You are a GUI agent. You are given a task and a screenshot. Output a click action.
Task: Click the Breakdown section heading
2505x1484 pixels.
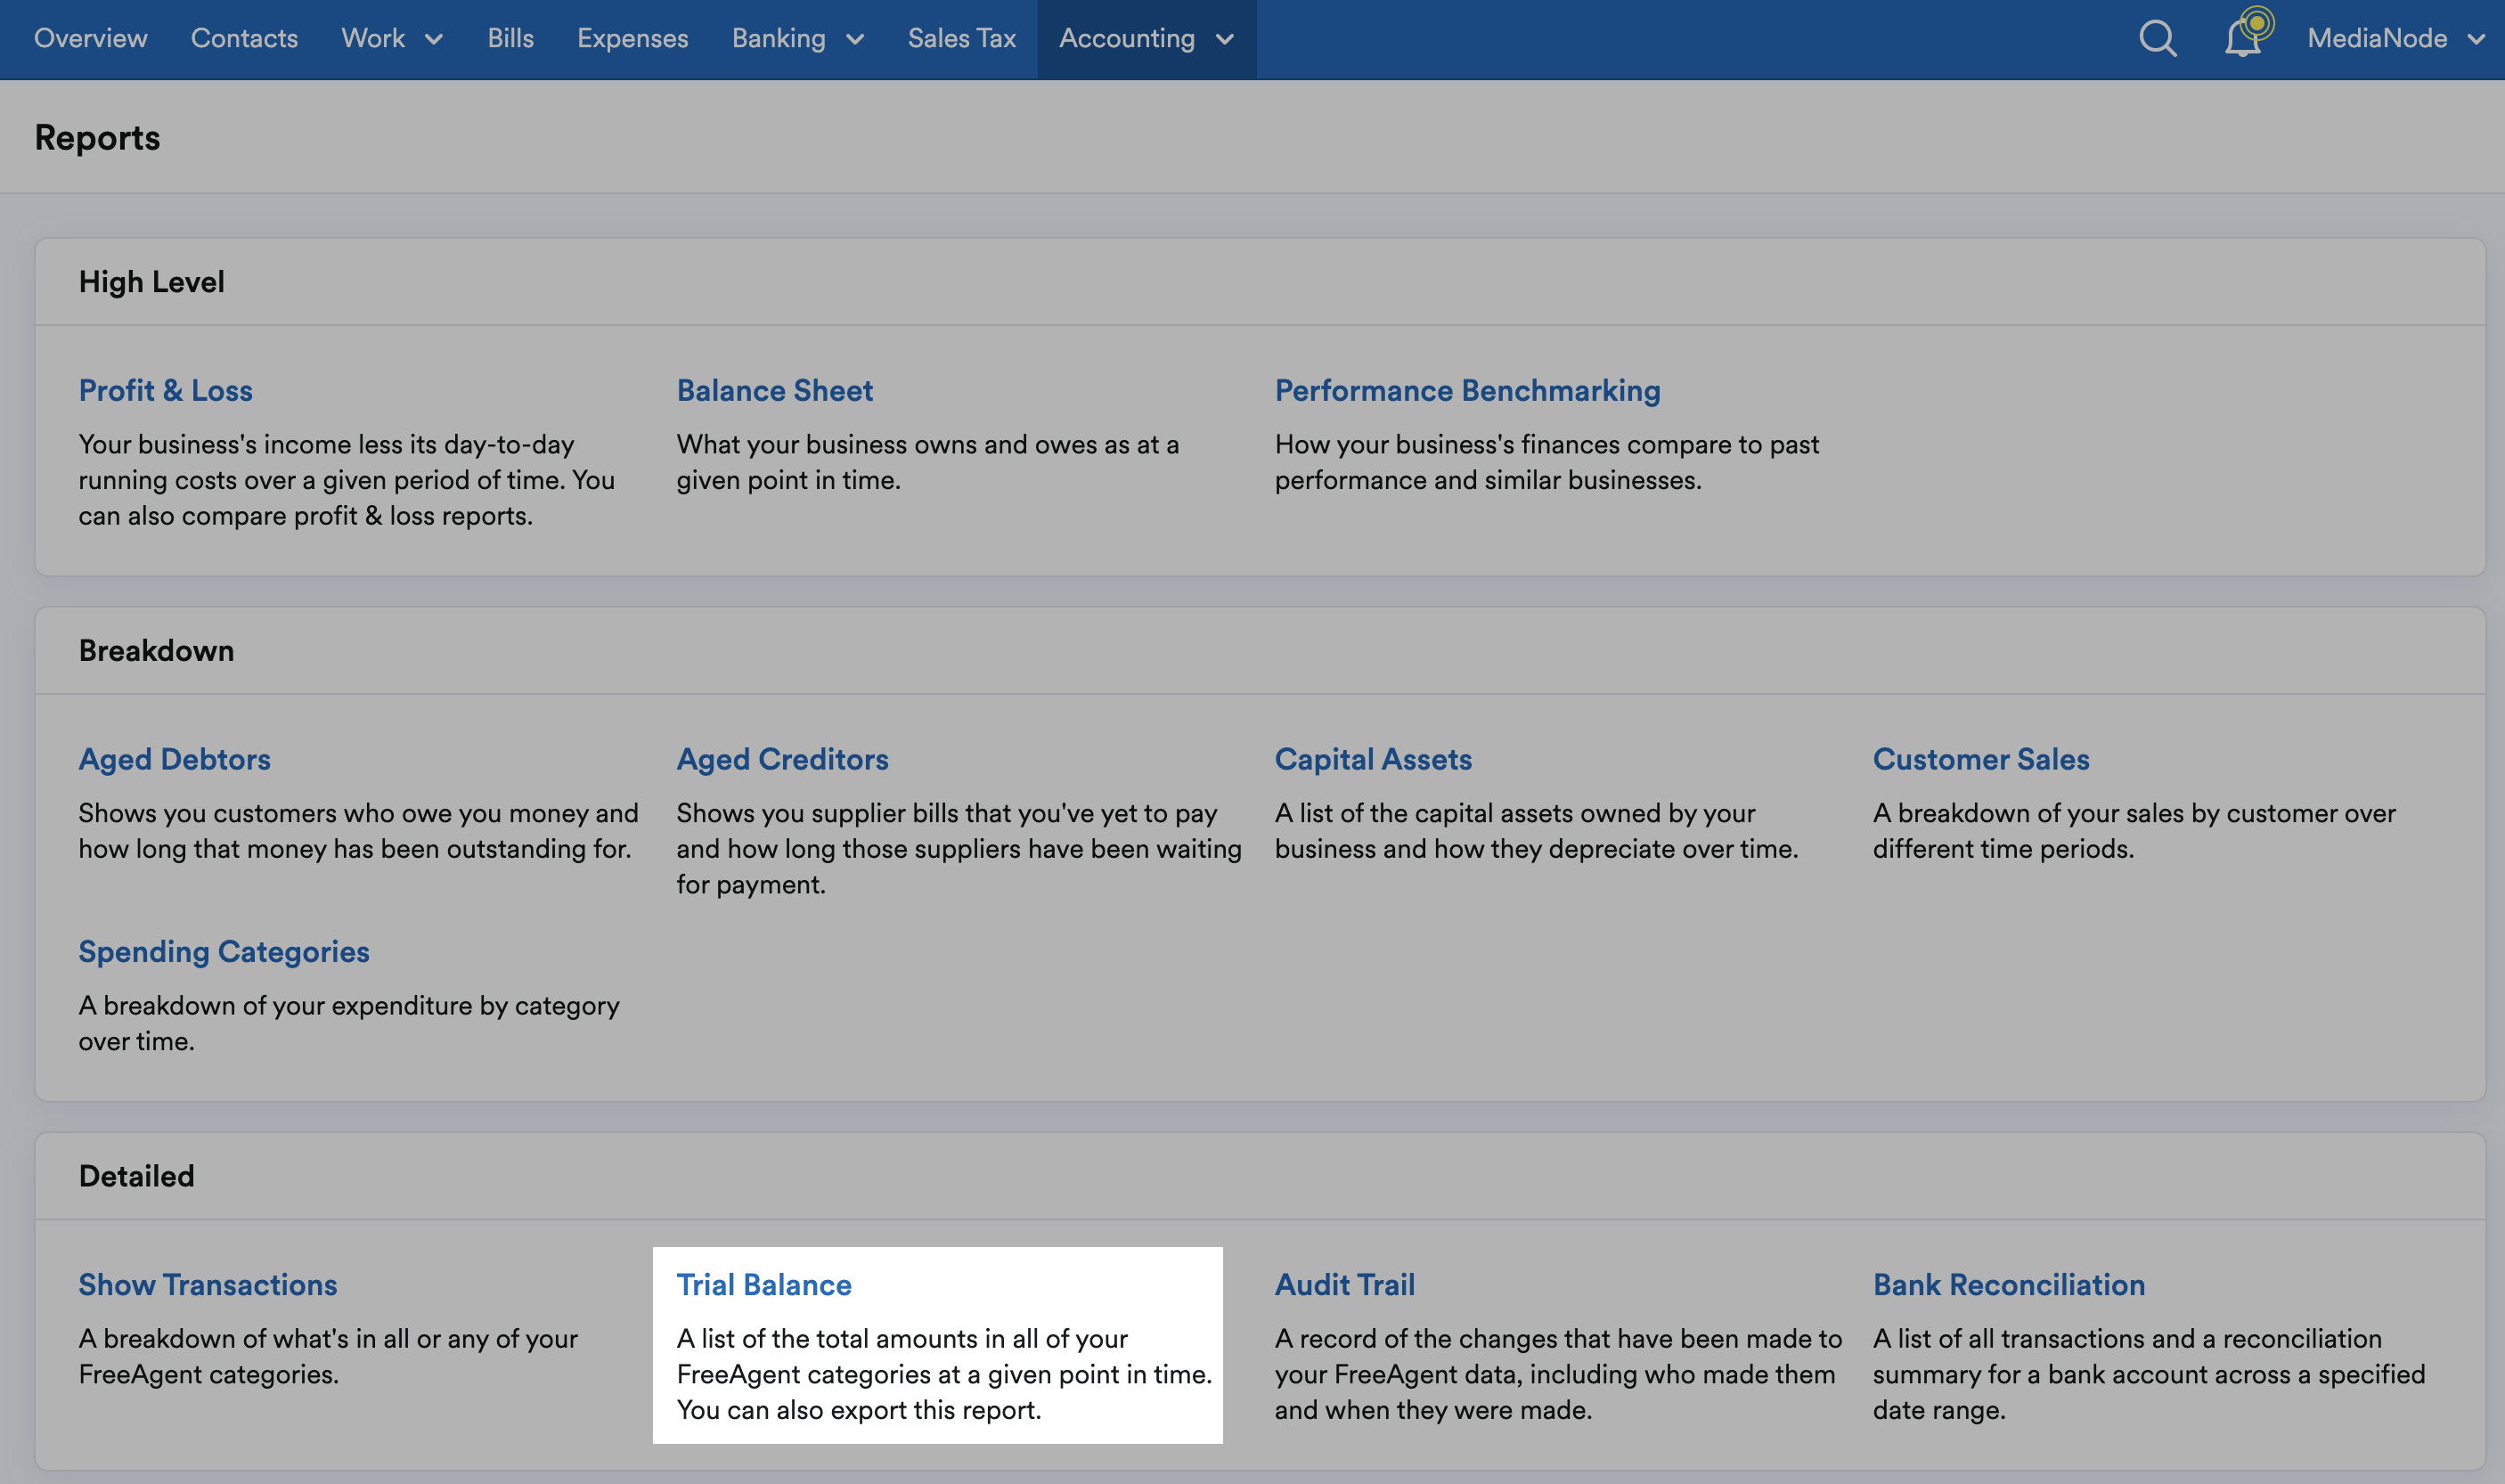156,651
